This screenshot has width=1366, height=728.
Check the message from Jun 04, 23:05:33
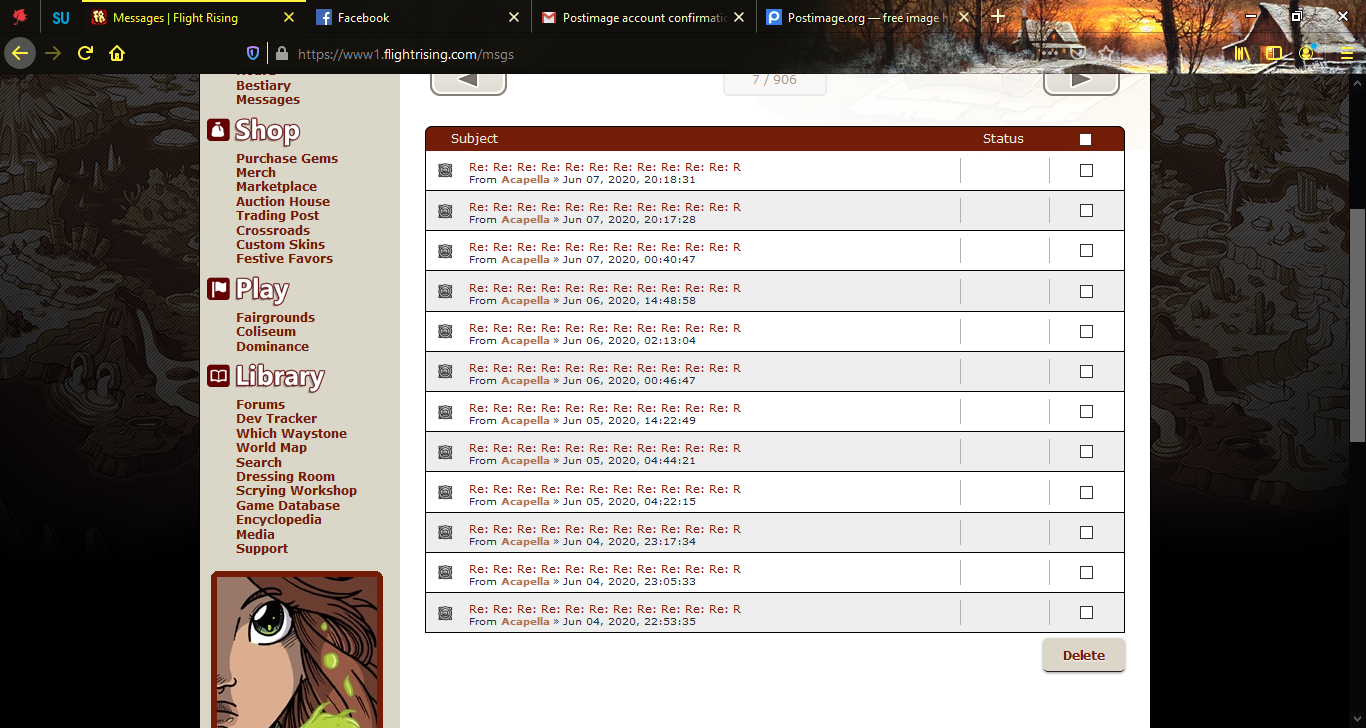[1086, 573]
